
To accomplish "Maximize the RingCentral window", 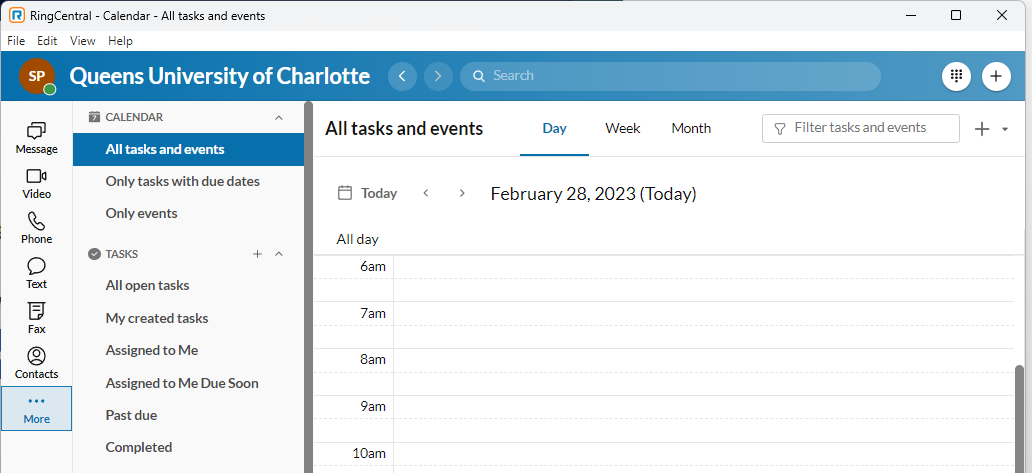I will coord(956,15).
